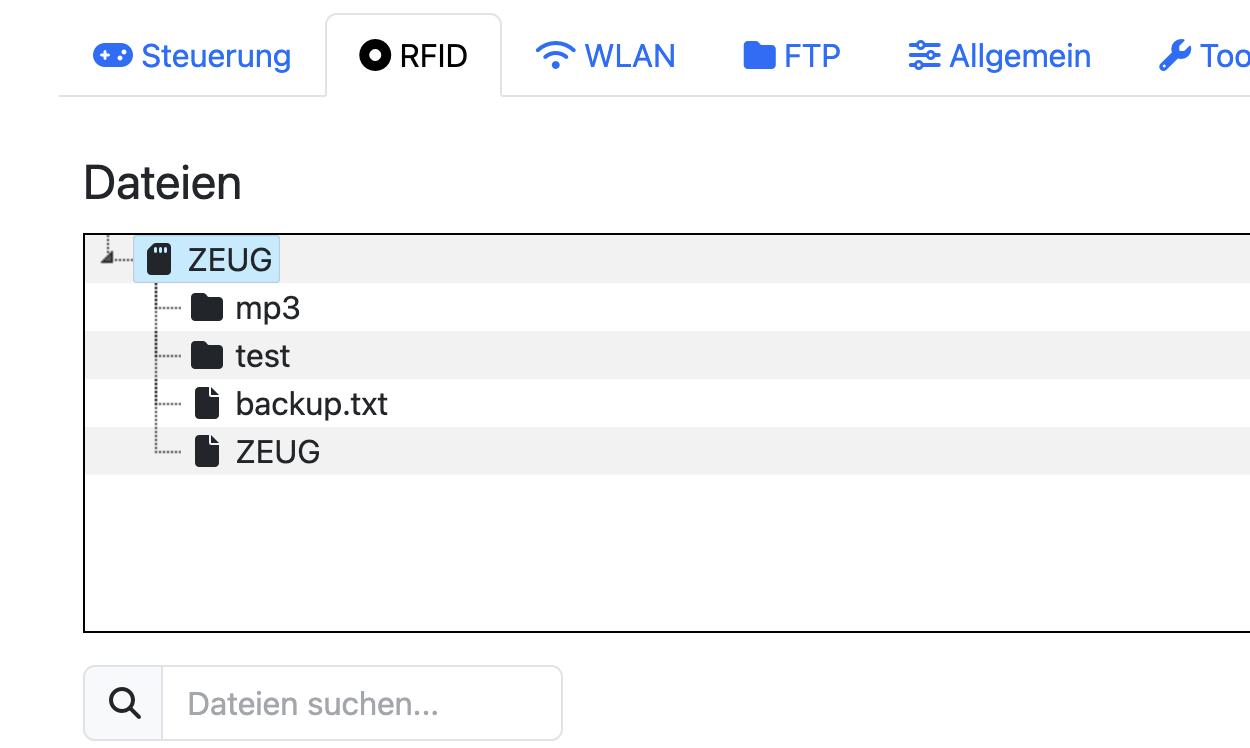The height and width of the screenshot is (748, 1250).
Task: Click the SD card icon next to ZEUG
Action: click(x=159, y=260)
